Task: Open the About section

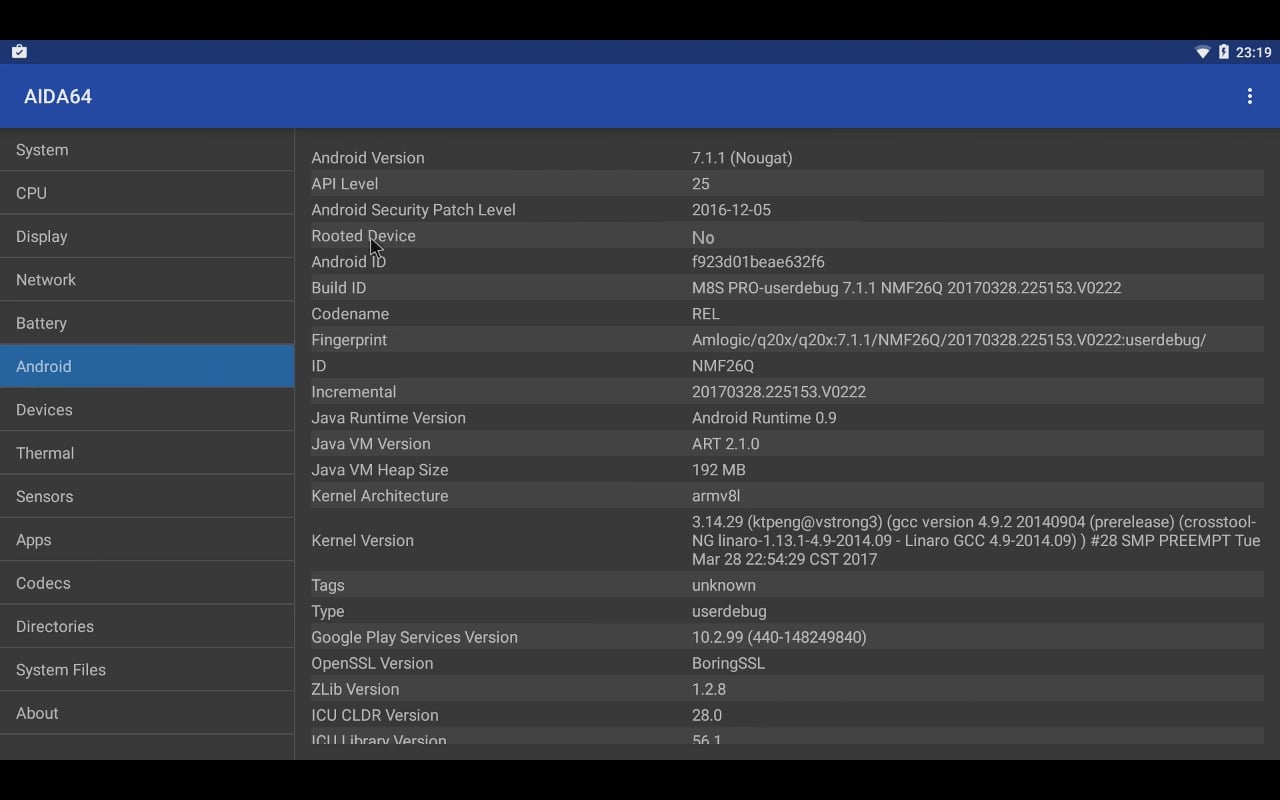Action: pyautogui.click(x=147, y=713)
